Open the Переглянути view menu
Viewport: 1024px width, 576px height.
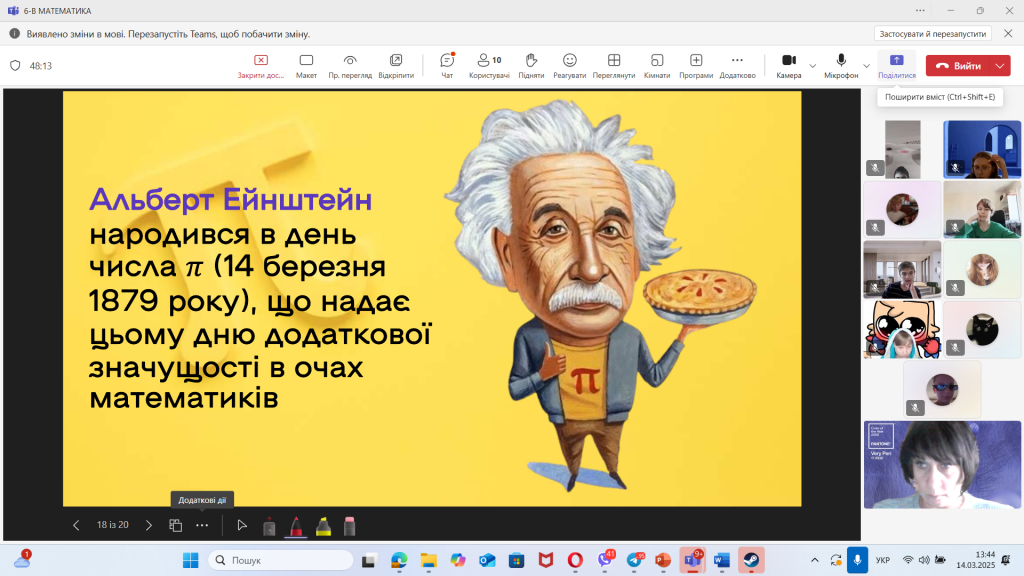[614, 62]
